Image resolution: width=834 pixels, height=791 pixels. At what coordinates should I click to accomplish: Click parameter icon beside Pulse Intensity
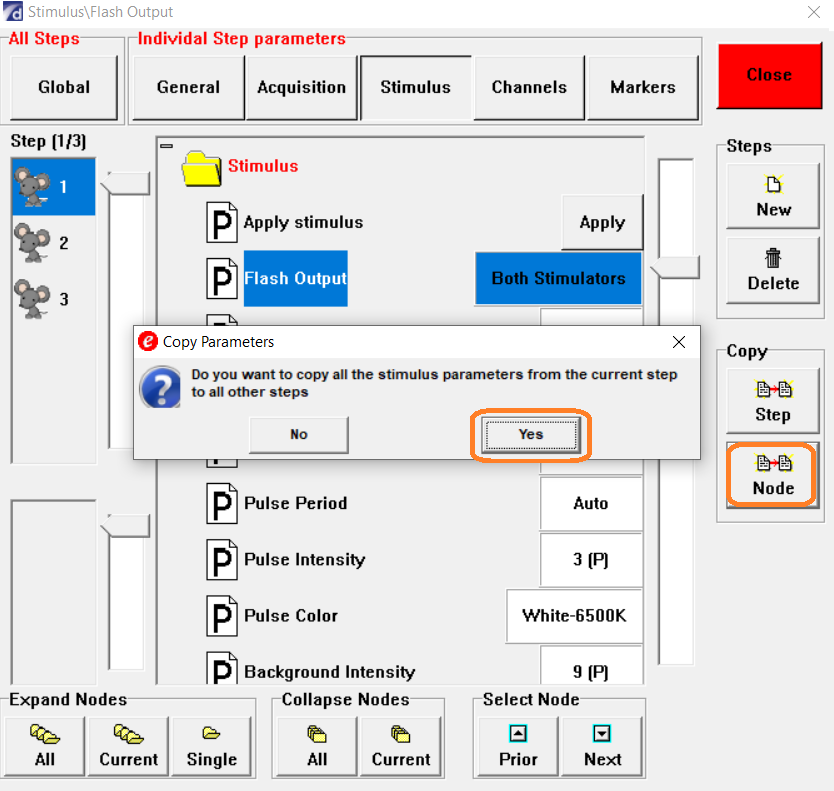222,560
